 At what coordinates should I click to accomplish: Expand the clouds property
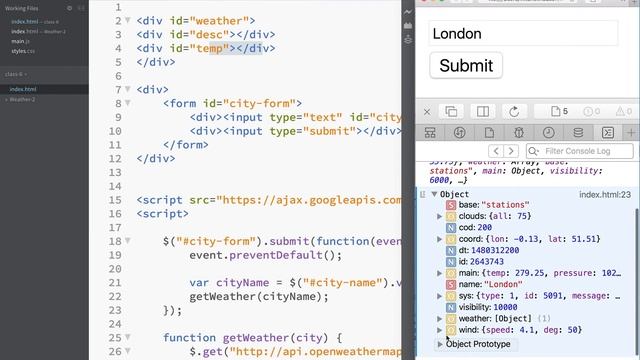[440, 216]
